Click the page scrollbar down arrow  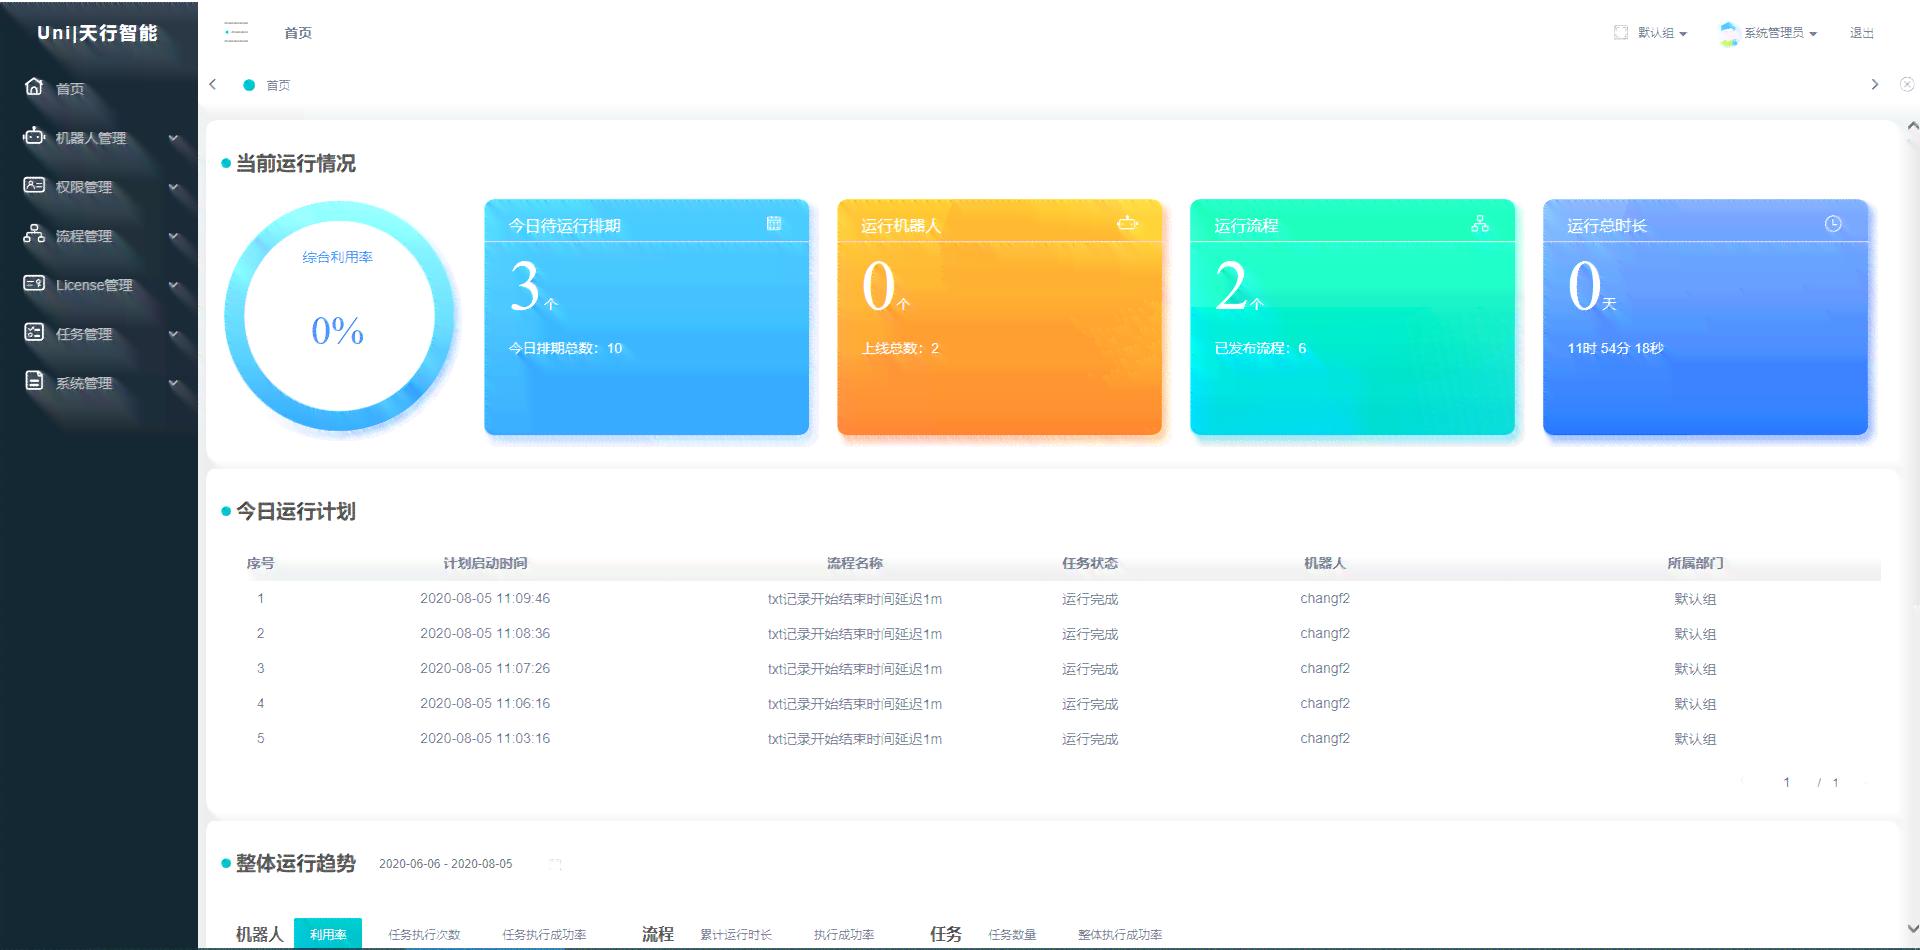coord(1912,929)
